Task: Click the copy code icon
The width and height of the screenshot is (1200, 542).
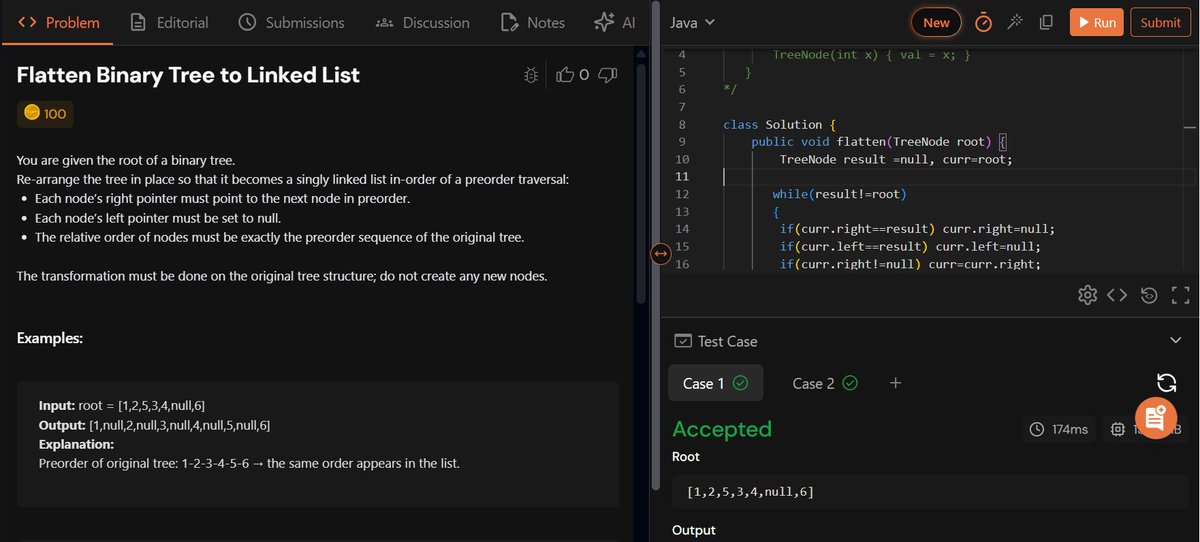Action: [x=1046, y=22]
